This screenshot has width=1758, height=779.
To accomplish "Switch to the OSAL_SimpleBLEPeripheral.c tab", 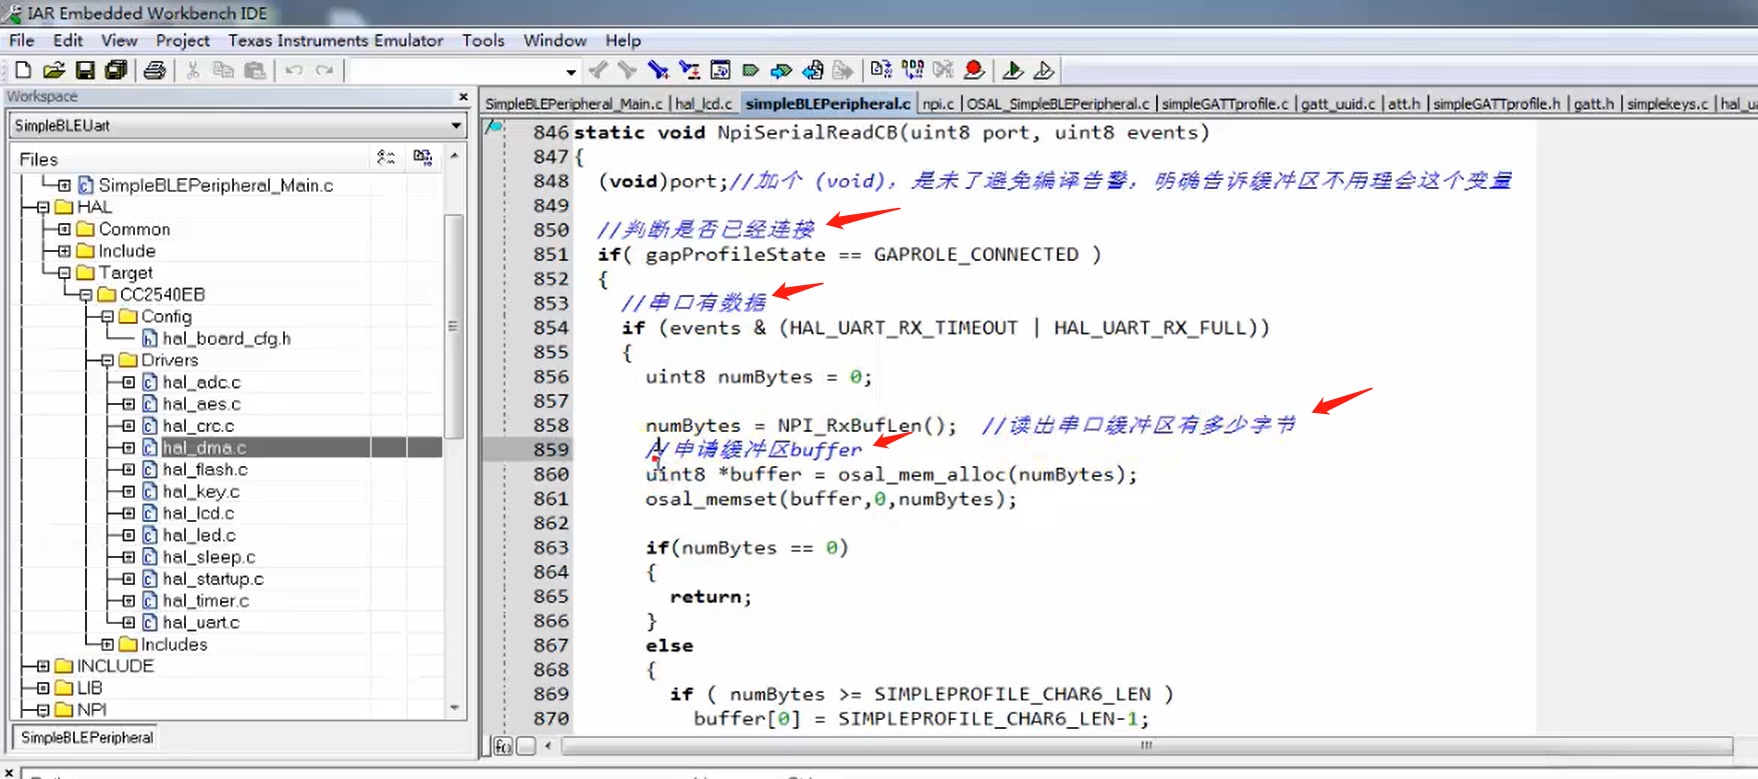I will tap(1058, 104).
